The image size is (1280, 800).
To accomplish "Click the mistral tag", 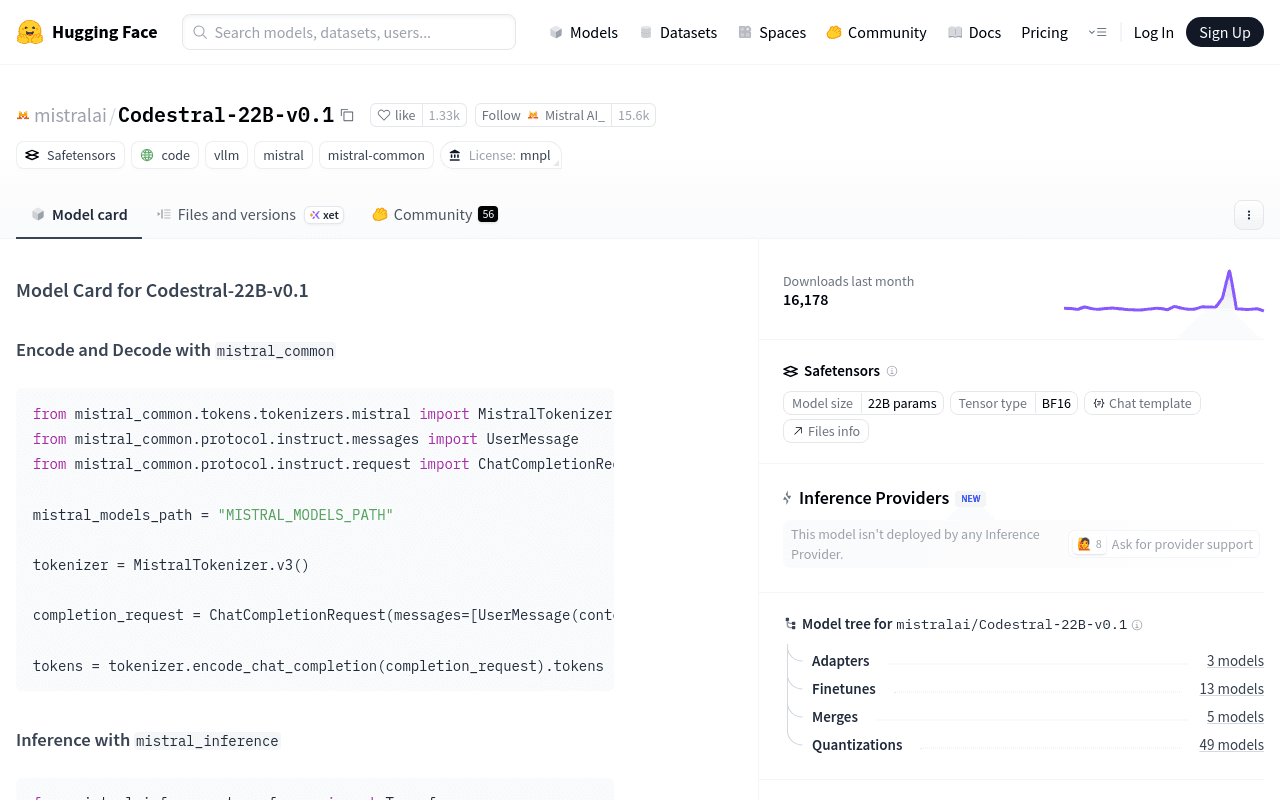I will coord(283,155).
